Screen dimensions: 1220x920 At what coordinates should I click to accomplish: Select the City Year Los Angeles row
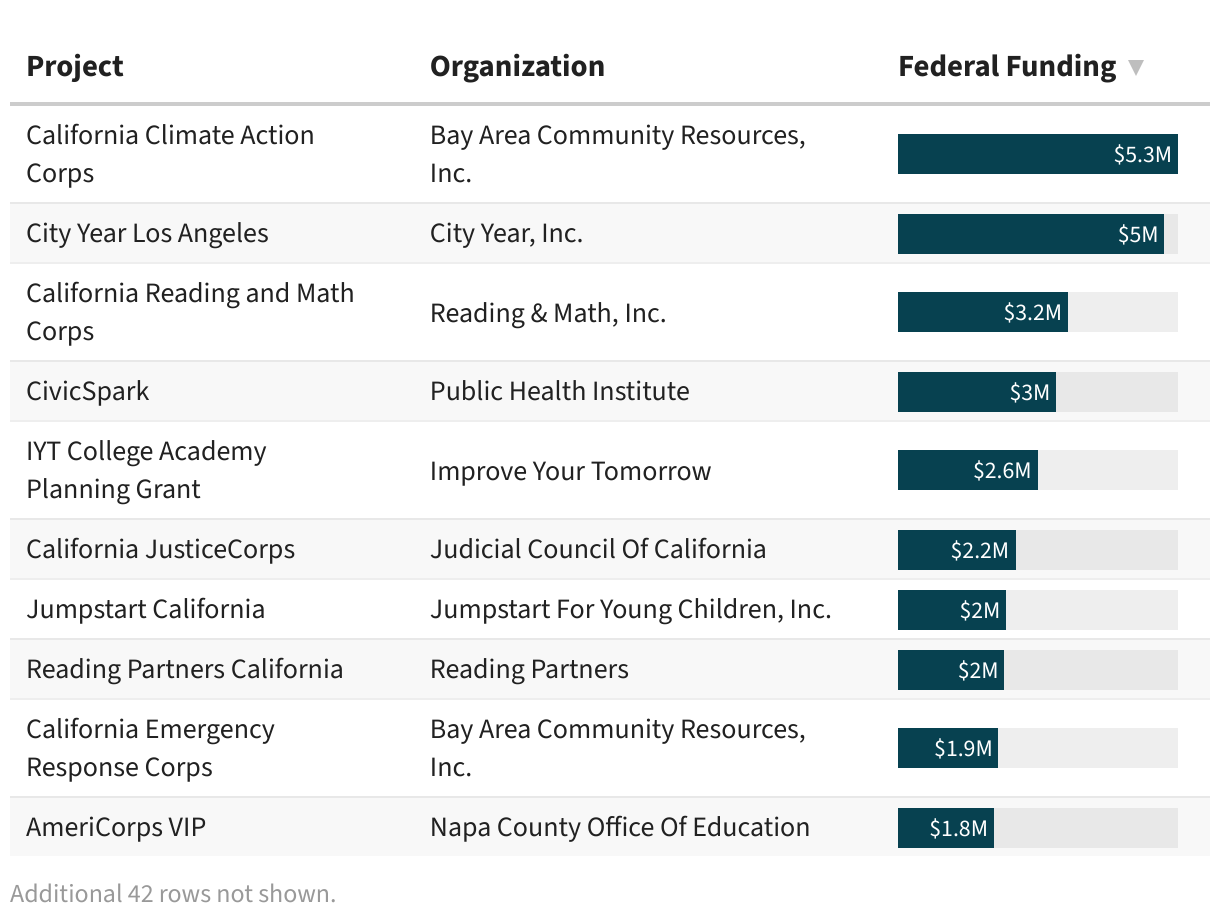(x=148, y=234)
